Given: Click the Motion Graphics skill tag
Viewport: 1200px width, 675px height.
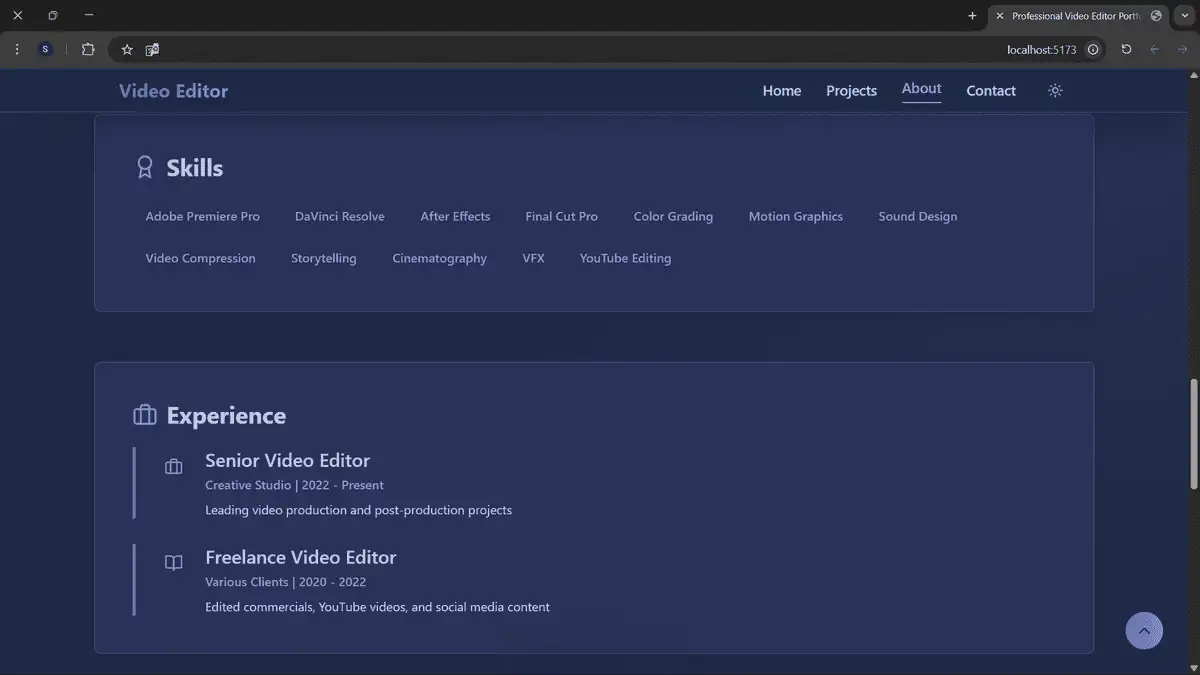Looking at the screenshot, I should click(x=796, y=216).
